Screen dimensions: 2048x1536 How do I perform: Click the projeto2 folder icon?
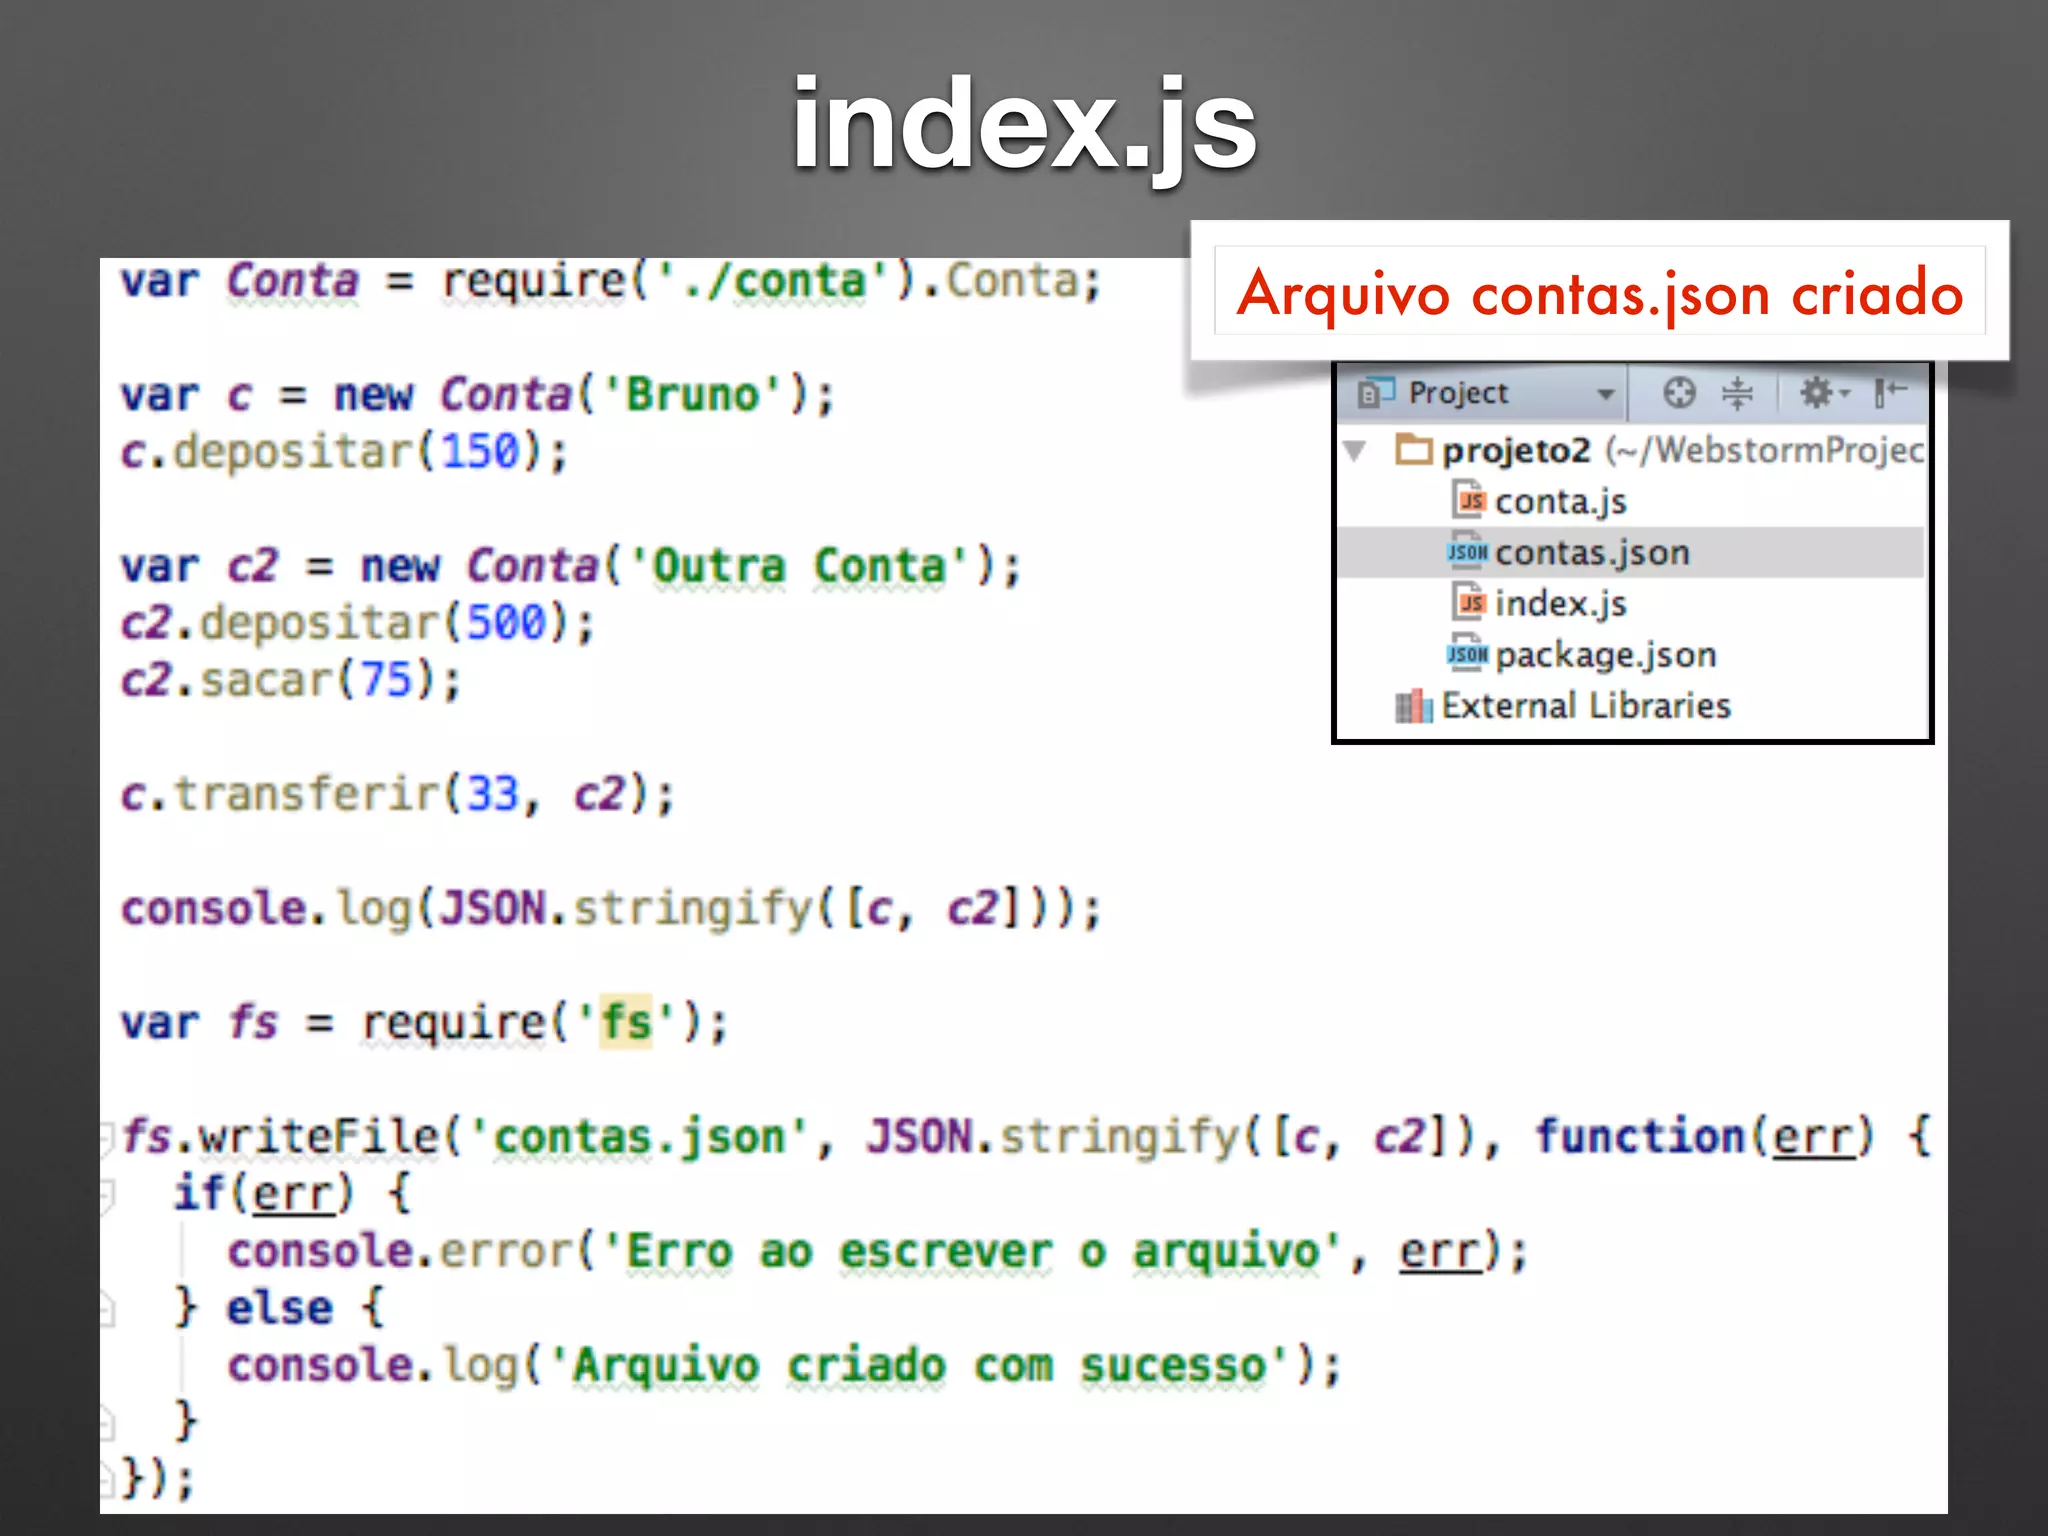point(1414,449)
